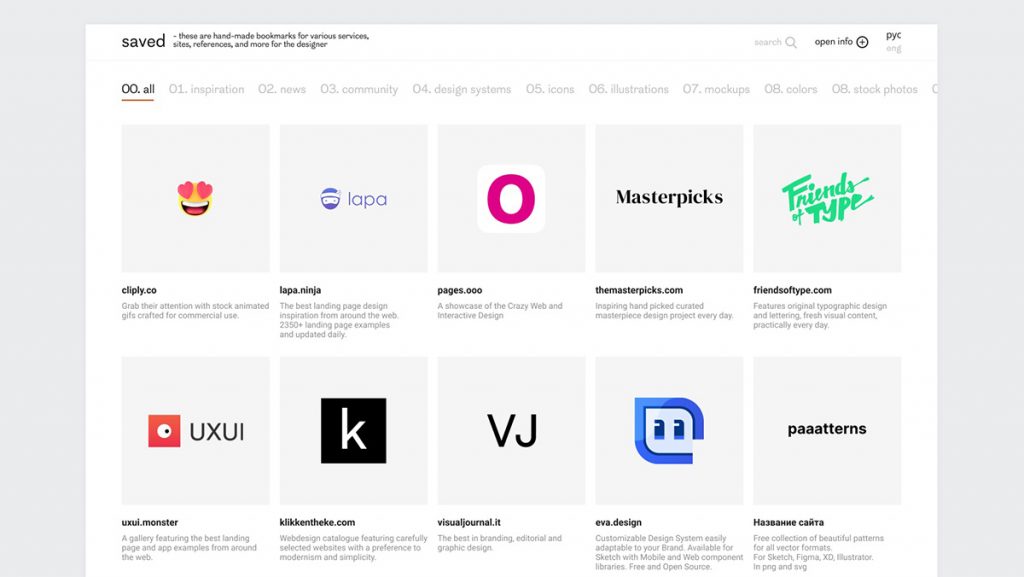Image resolution: width=1024 pixels, height=577 pixels.
Task: Open the 08. colors category
Action: (x=792, y=89)
